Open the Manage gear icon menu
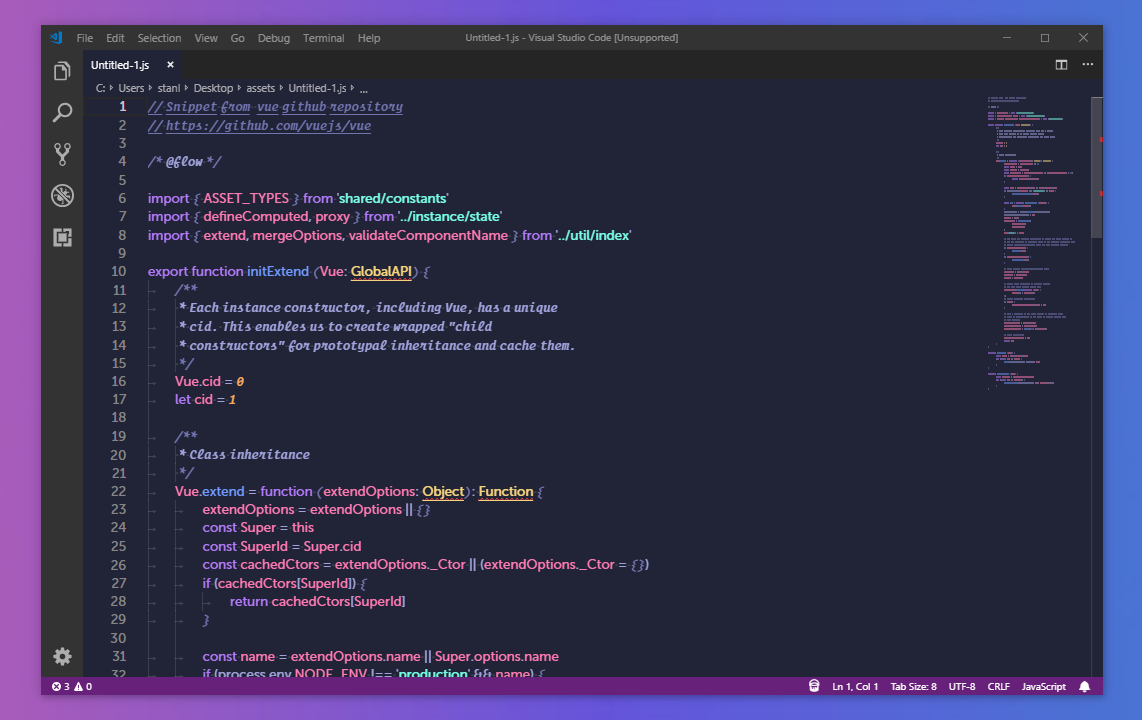1142x720 pixels. coord(62,656)
